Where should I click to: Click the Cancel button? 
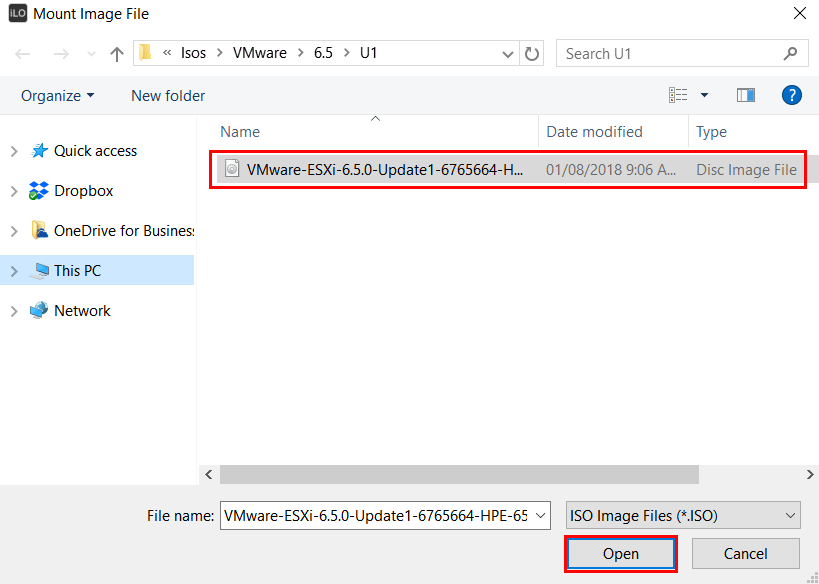pos(745,554)
